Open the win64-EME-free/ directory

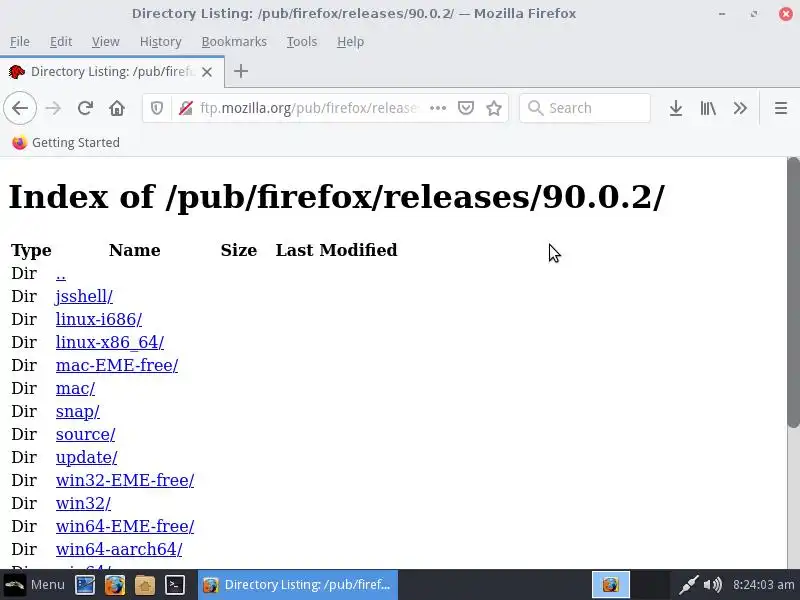(x=125, y=526)
